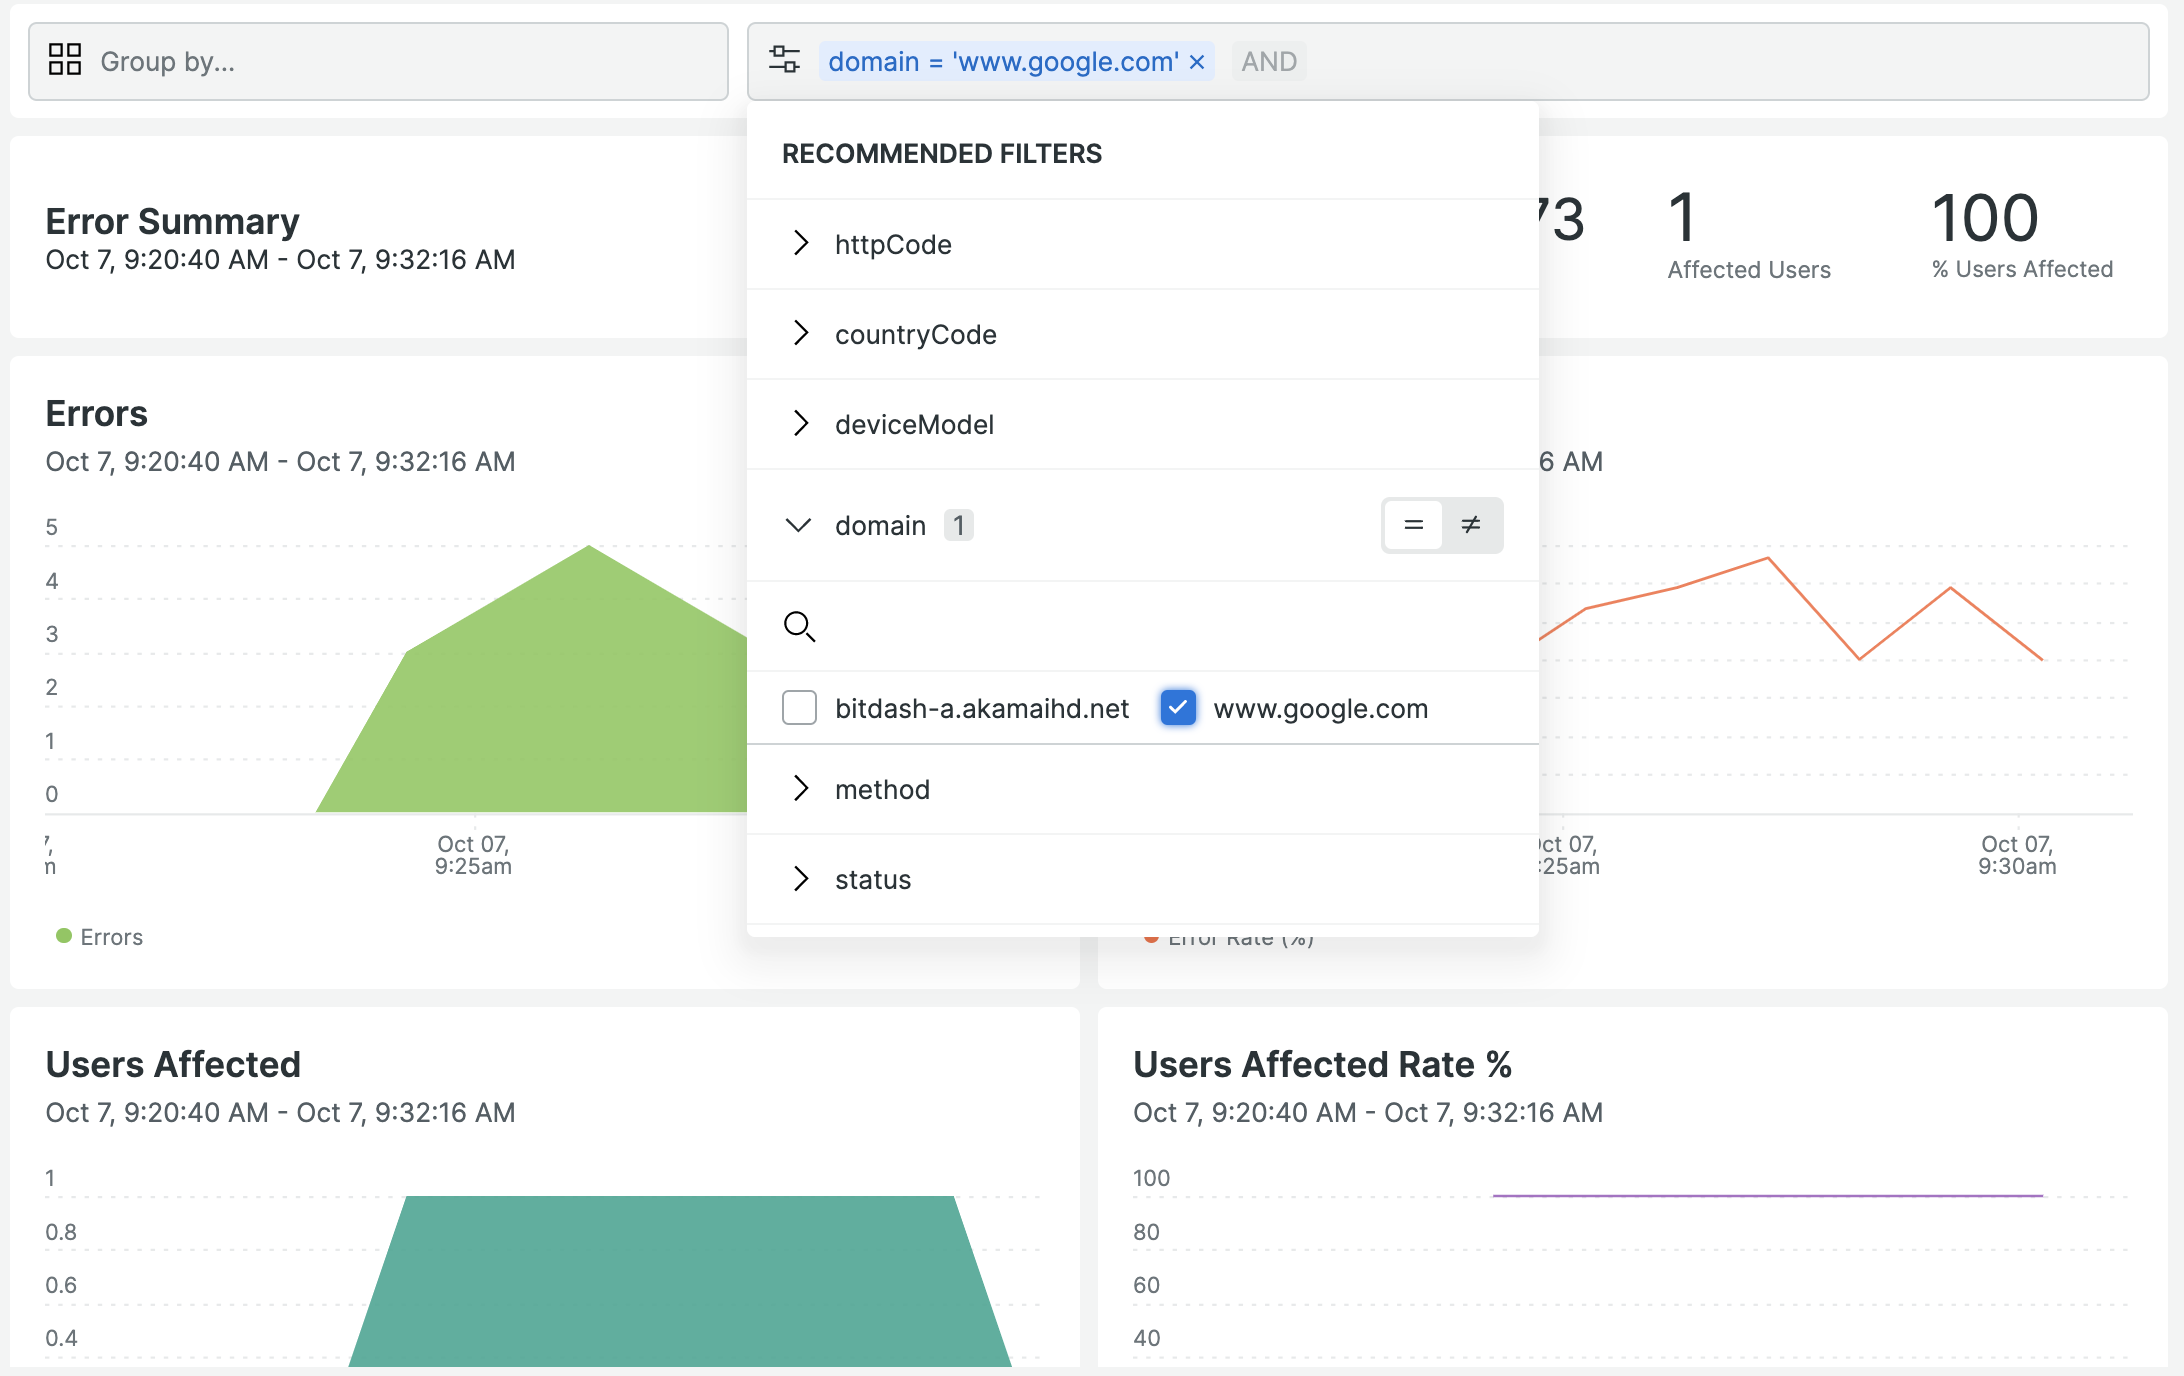Click the domain search input area

[1150, 626]
